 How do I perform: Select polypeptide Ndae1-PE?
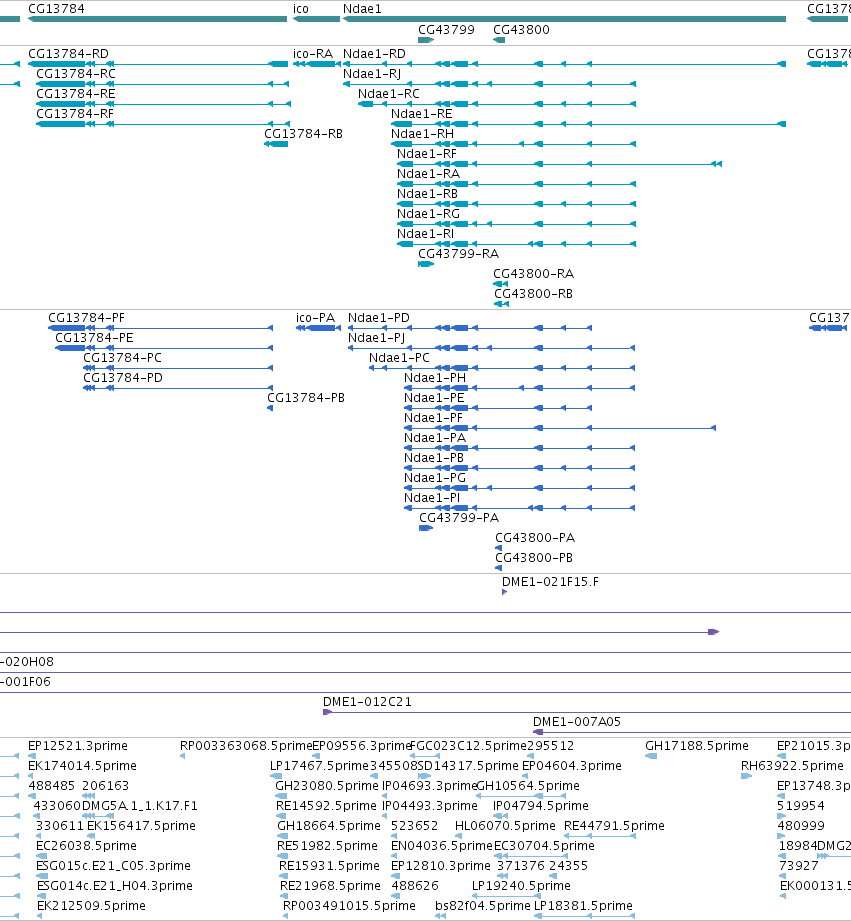(434, 398)
